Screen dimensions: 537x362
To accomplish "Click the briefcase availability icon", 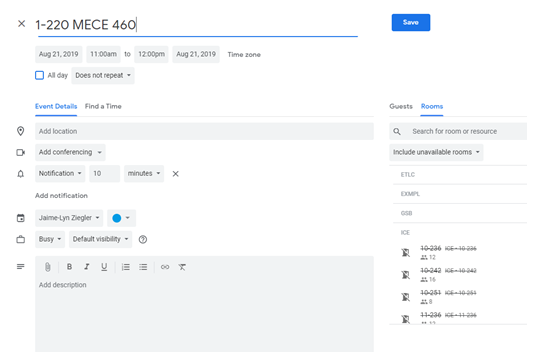I will [x=21, y=239].
